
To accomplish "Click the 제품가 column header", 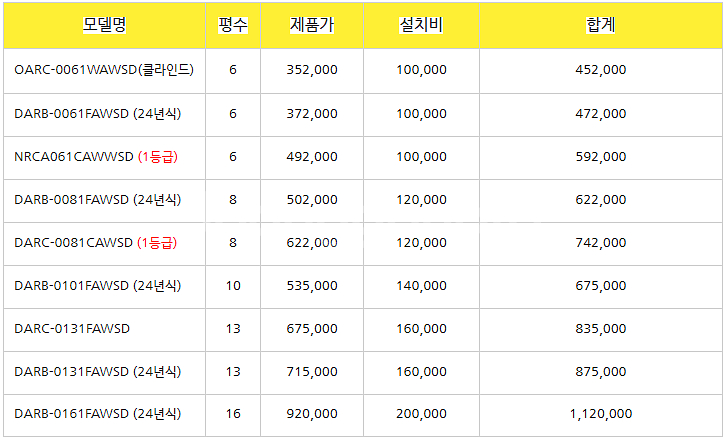I will point(312,25).
